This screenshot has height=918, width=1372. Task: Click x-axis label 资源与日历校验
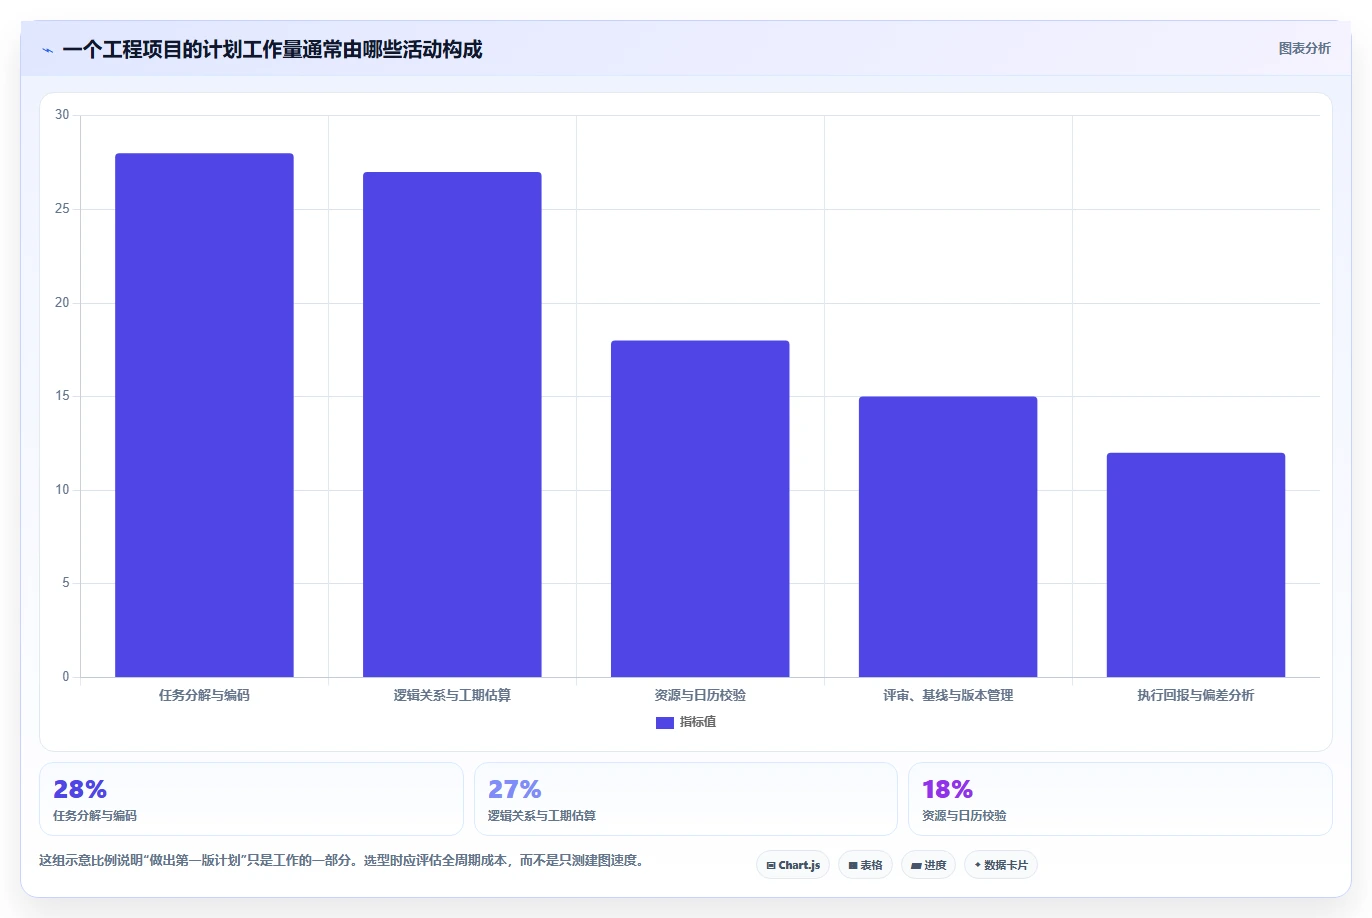coord(700,695)
